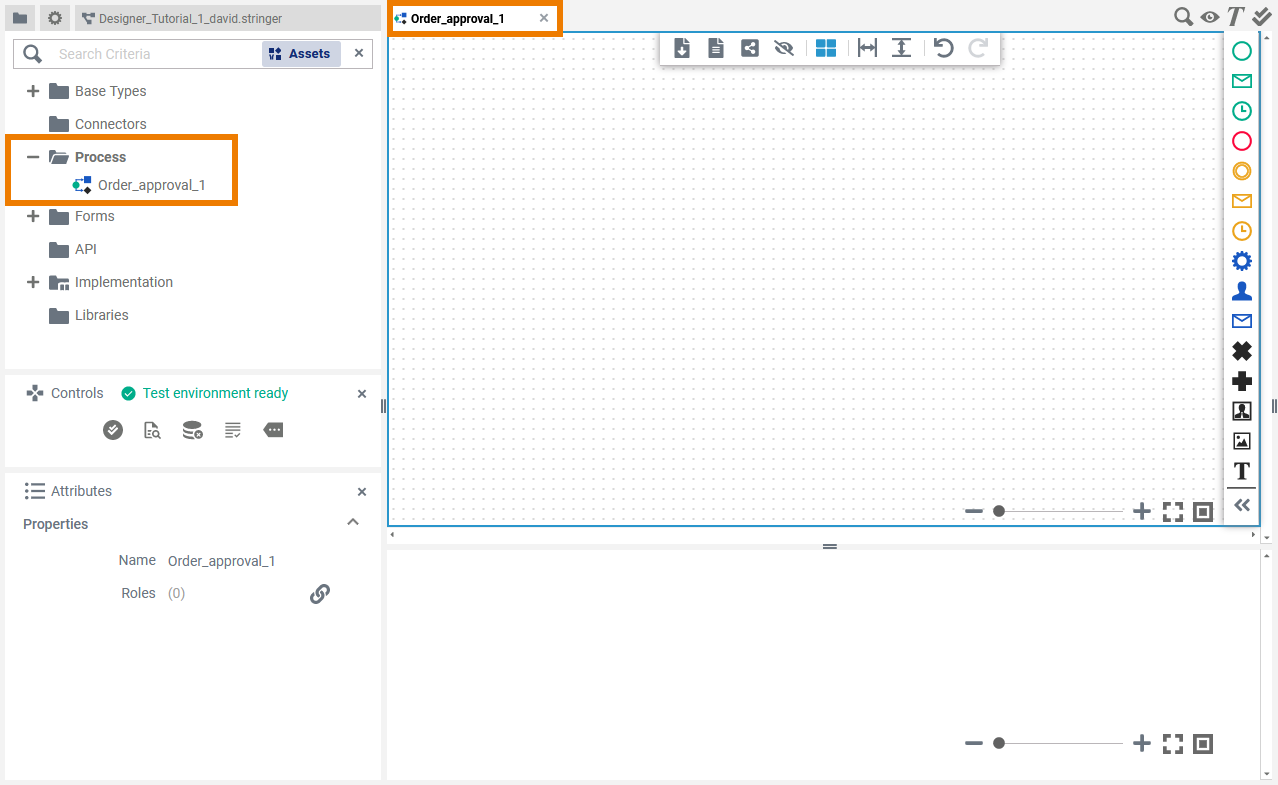
Task: Open the Designer_Tutorial_1_david.stringer tab
Action: [227, 18]
